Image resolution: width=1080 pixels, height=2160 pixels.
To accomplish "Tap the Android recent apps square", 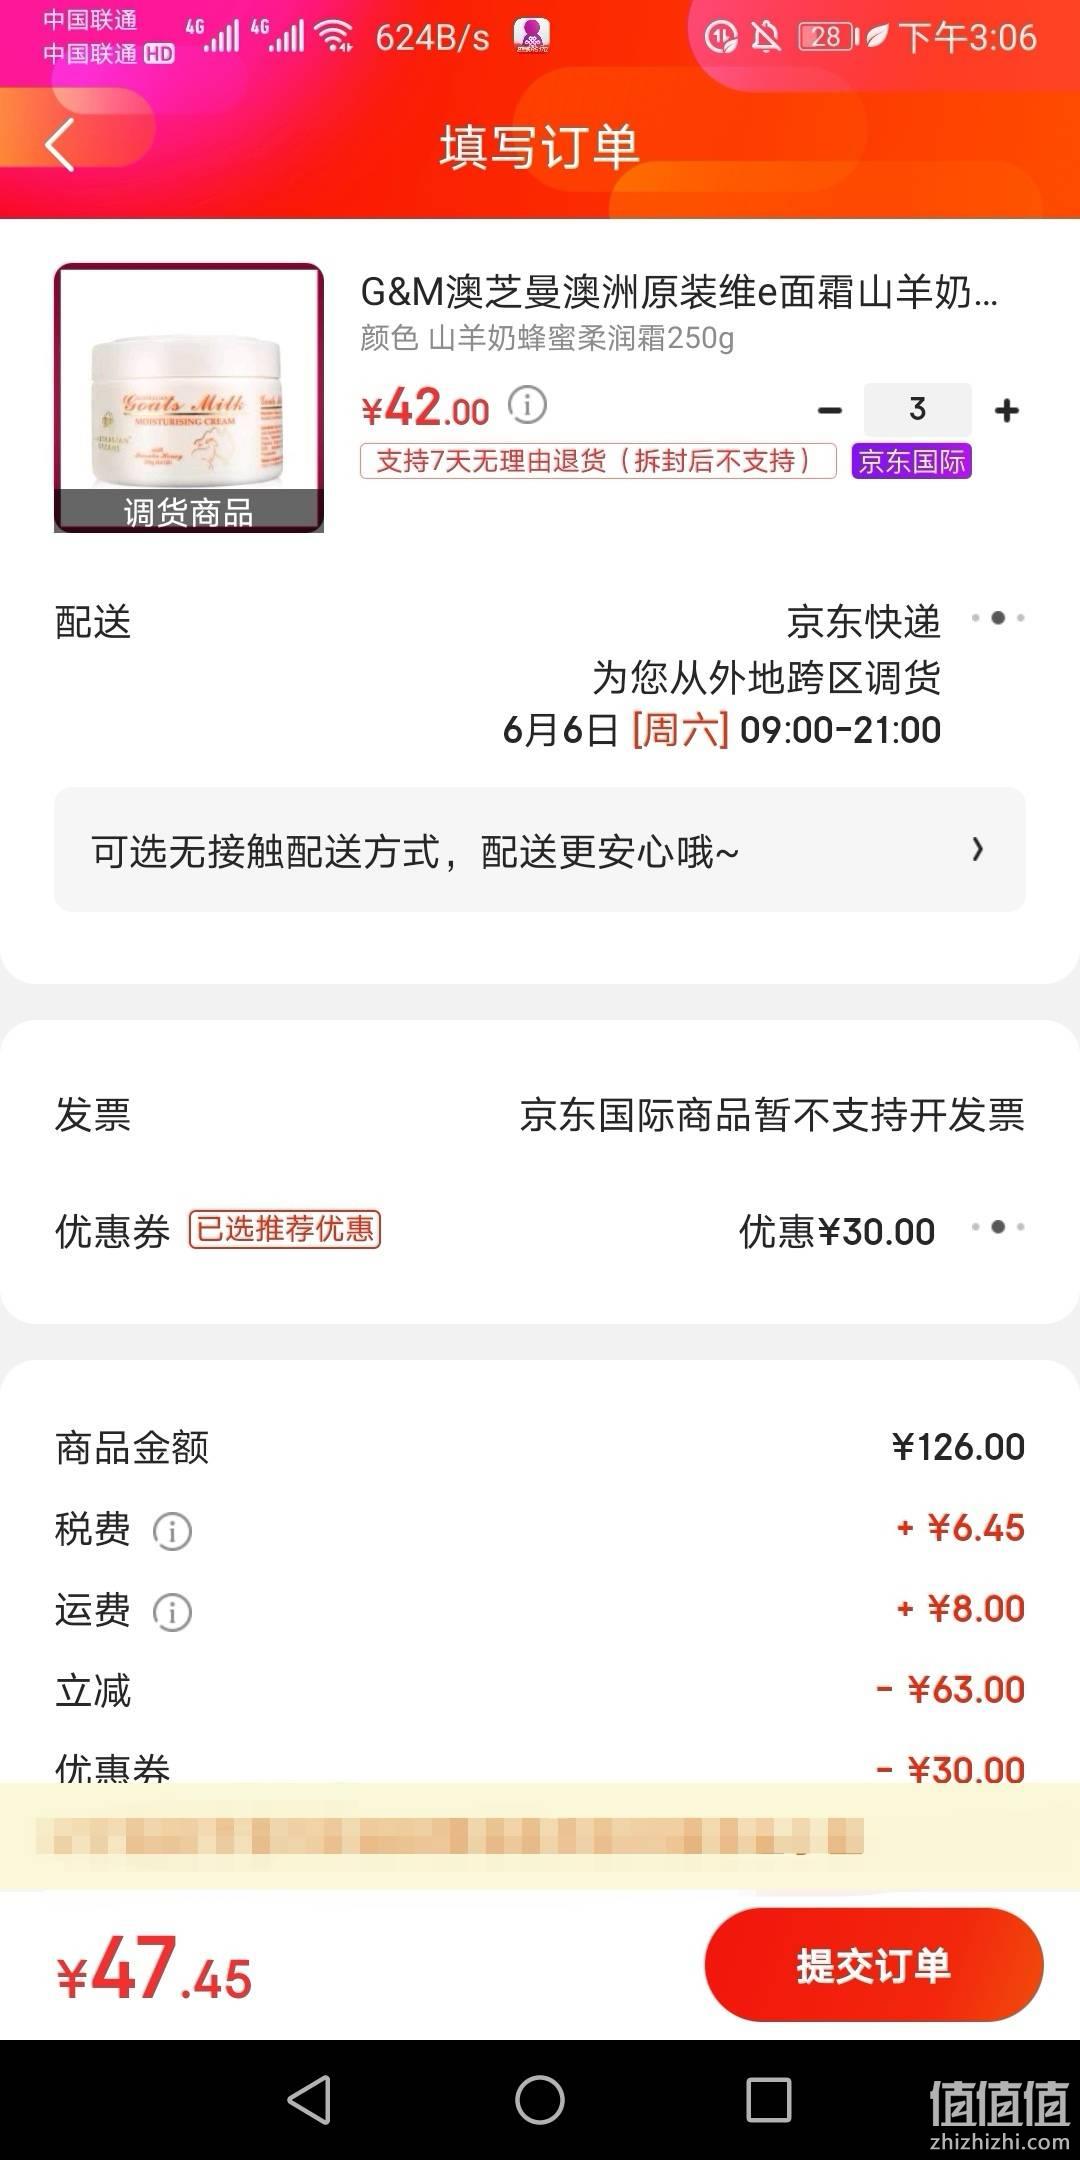I will [x=769, y=2099].
